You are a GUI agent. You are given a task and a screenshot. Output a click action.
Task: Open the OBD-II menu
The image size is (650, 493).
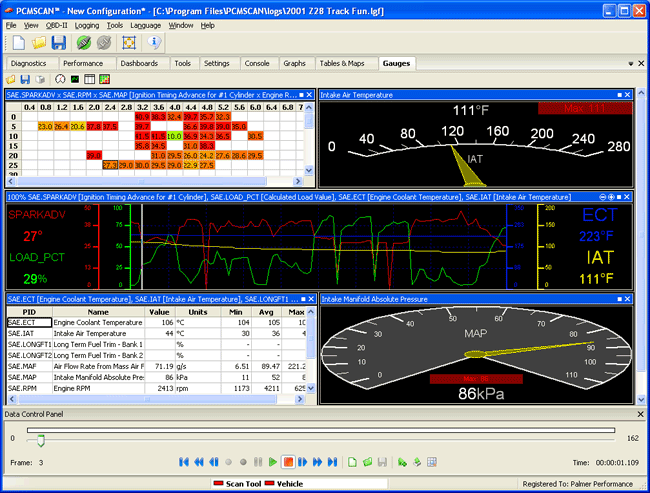tap(56, 25)
